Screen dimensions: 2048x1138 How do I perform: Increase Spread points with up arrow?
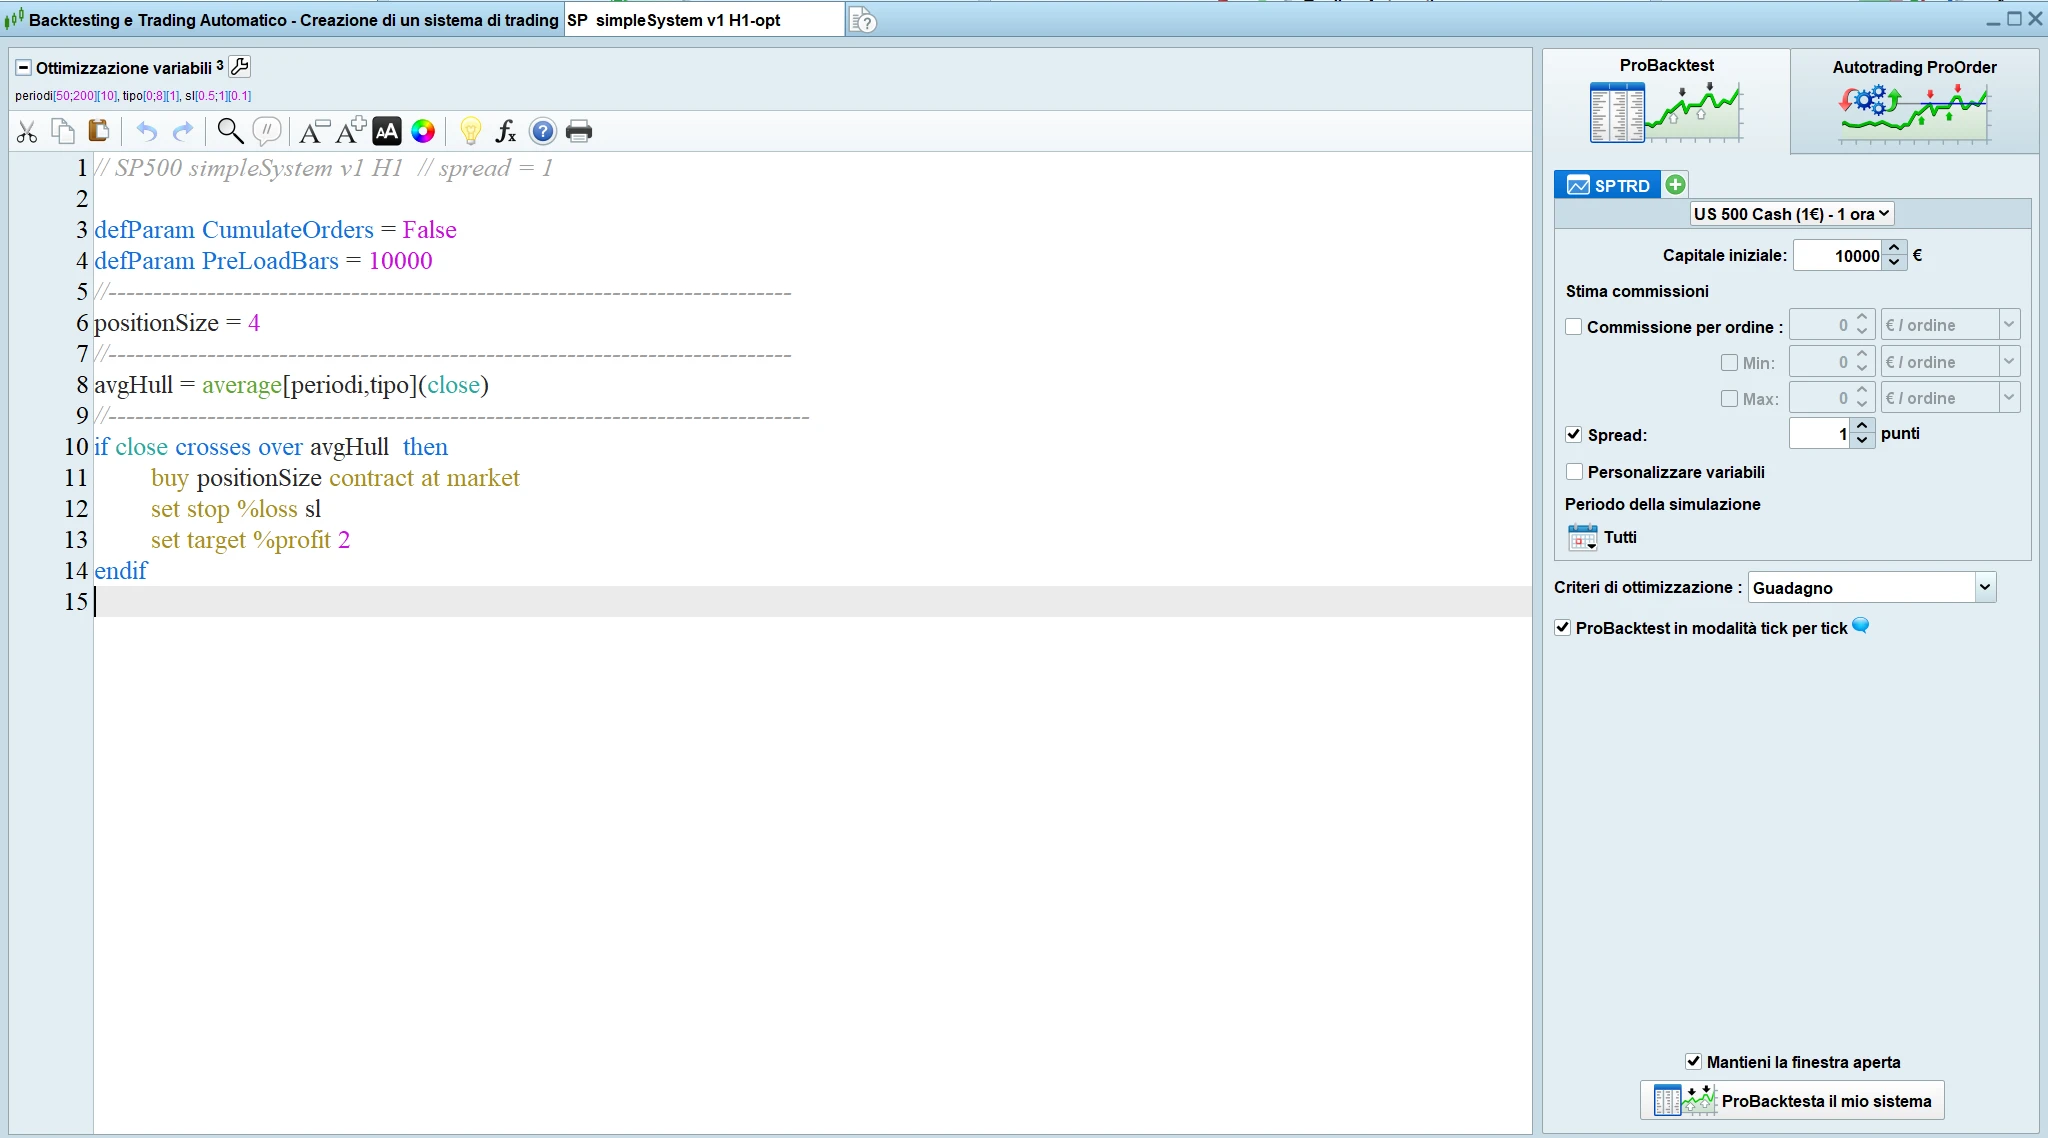(1861, 426)
